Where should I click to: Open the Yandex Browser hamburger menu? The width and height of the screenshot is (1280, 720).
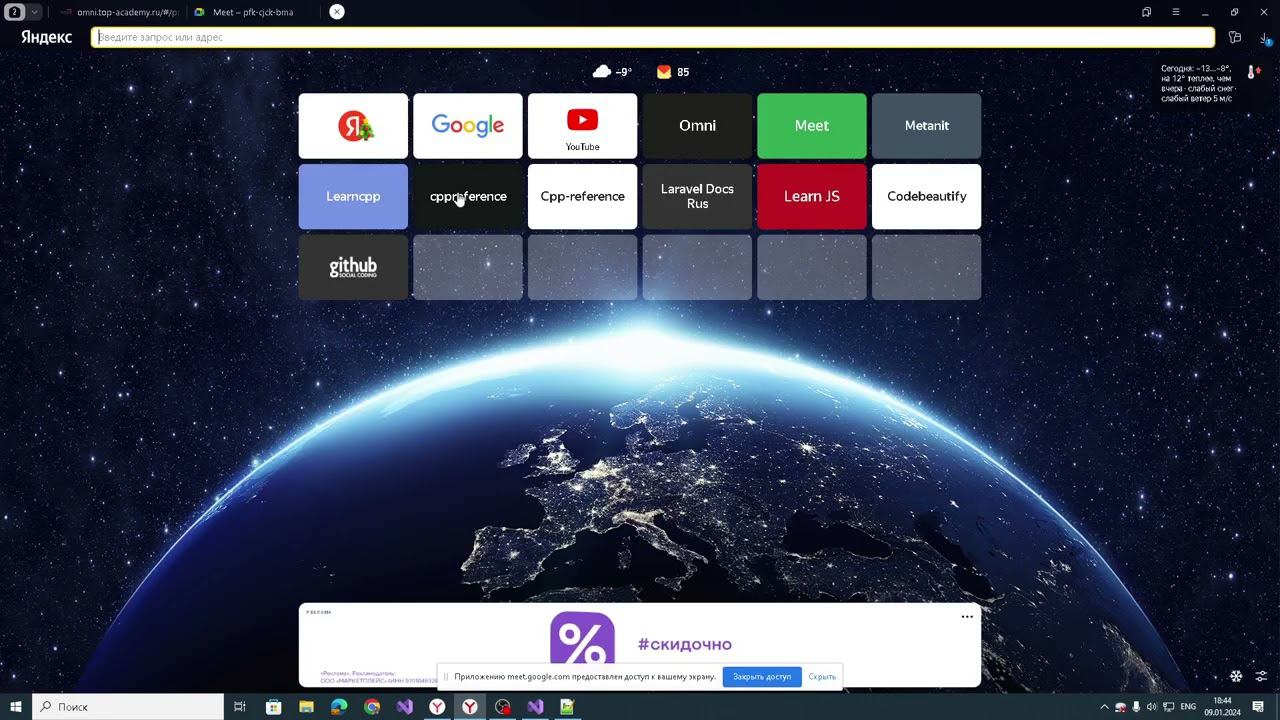[x=1176, y=12]
